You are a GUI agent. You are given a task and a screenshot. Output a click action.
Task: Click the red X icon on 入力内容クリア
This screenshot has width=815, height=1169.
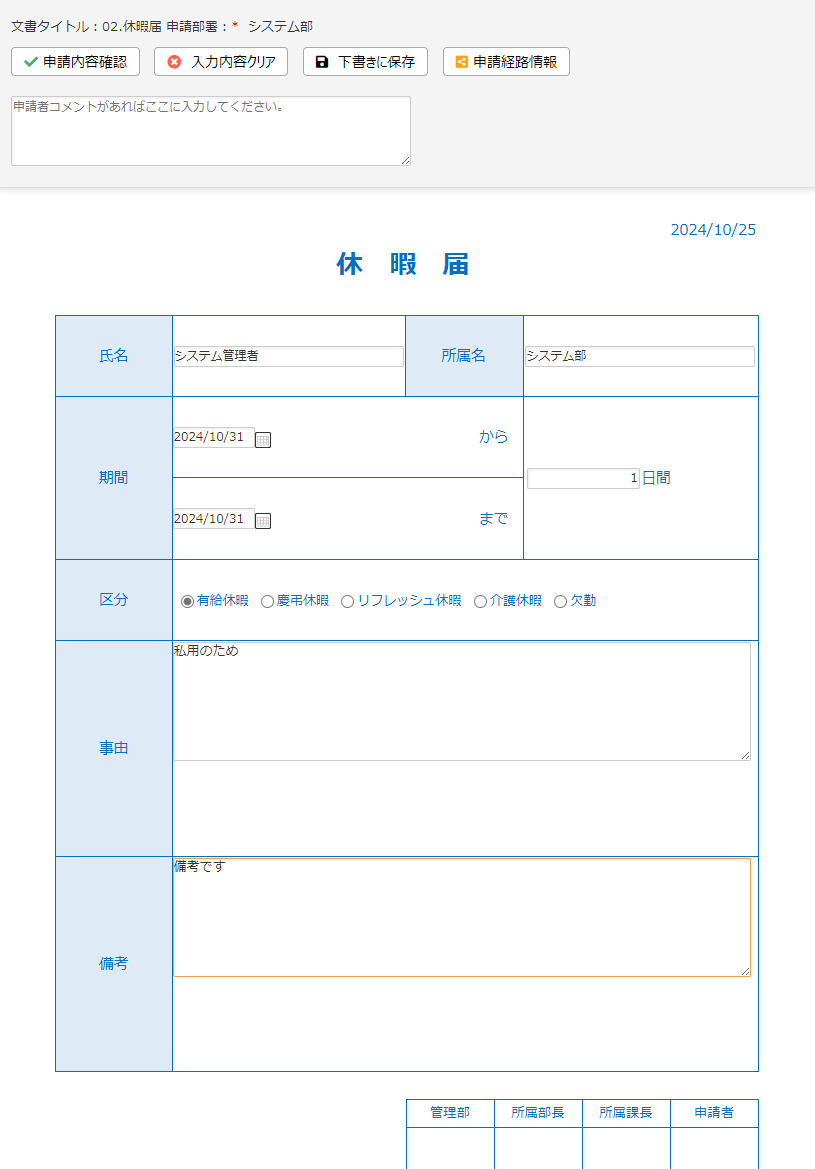click(x=174, y=62)
